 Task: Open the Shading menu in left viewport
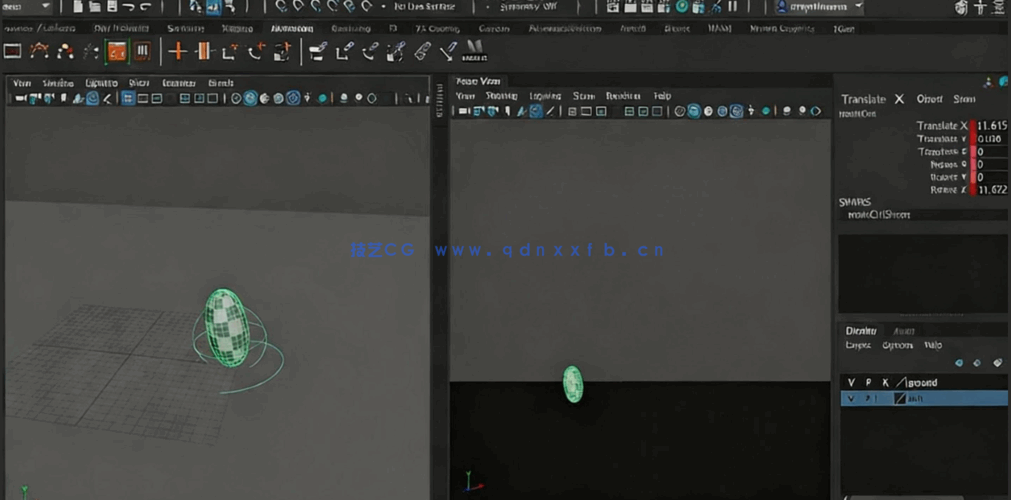(57, 83)
